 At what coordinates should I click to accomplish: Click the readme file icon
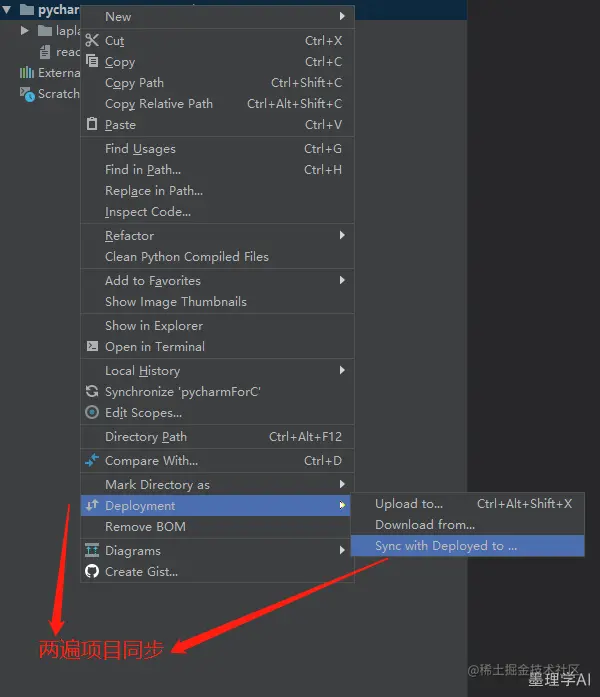45,52
